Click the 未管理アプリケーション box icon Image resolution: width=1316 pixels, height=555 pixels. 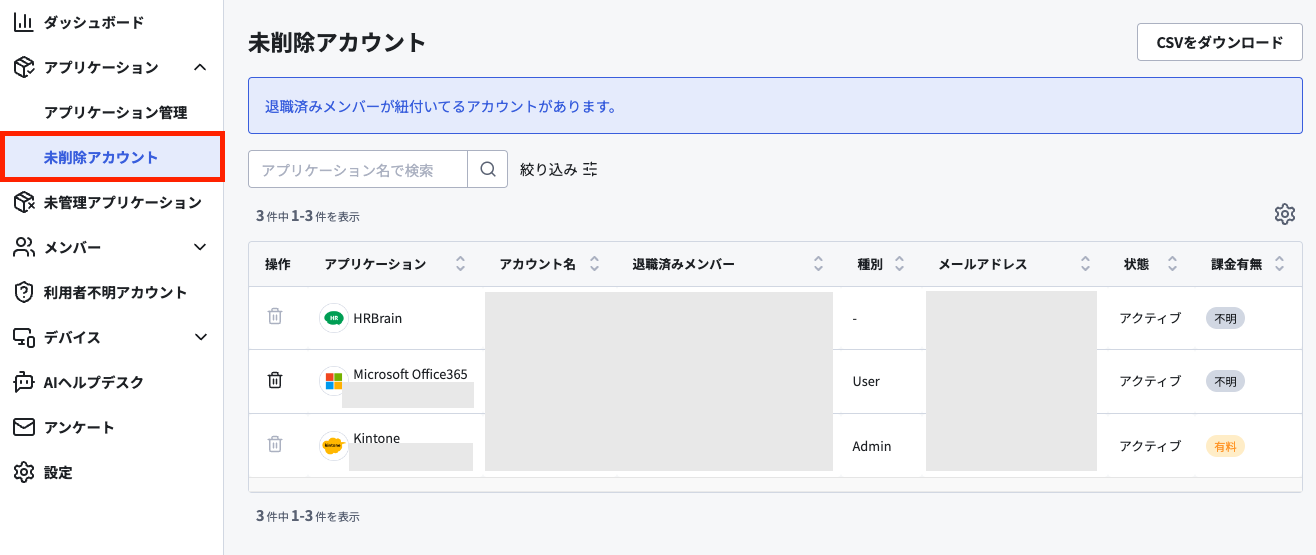[24, 202]
